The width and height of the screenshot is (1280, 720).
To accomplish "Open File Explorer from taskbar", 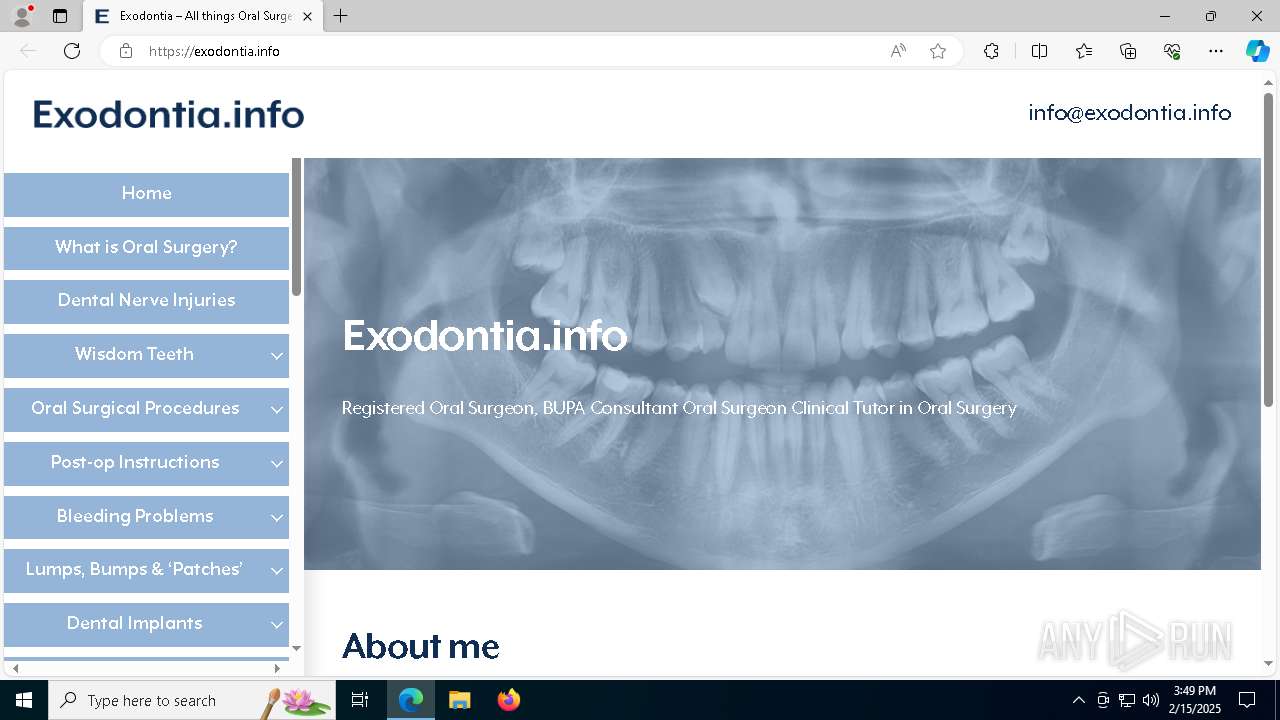I will pos(459,700).
